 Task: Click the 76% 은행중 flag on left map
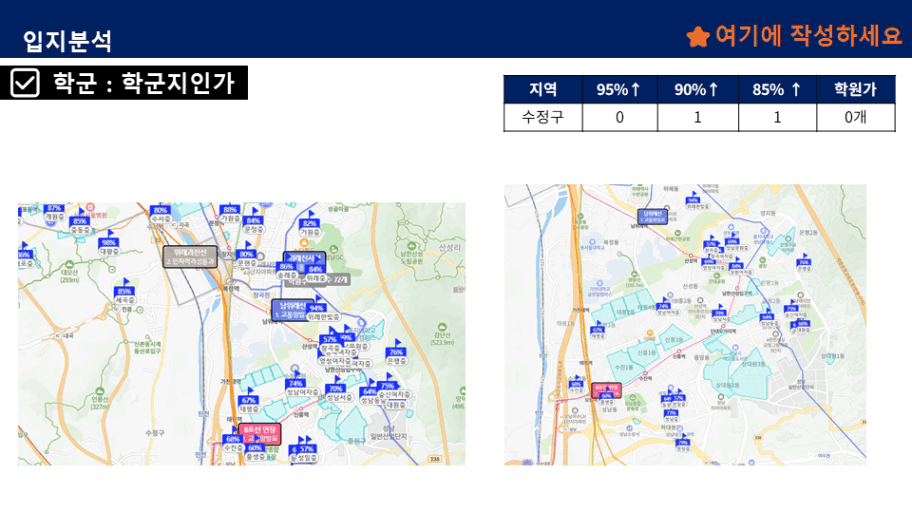point(396,352)
